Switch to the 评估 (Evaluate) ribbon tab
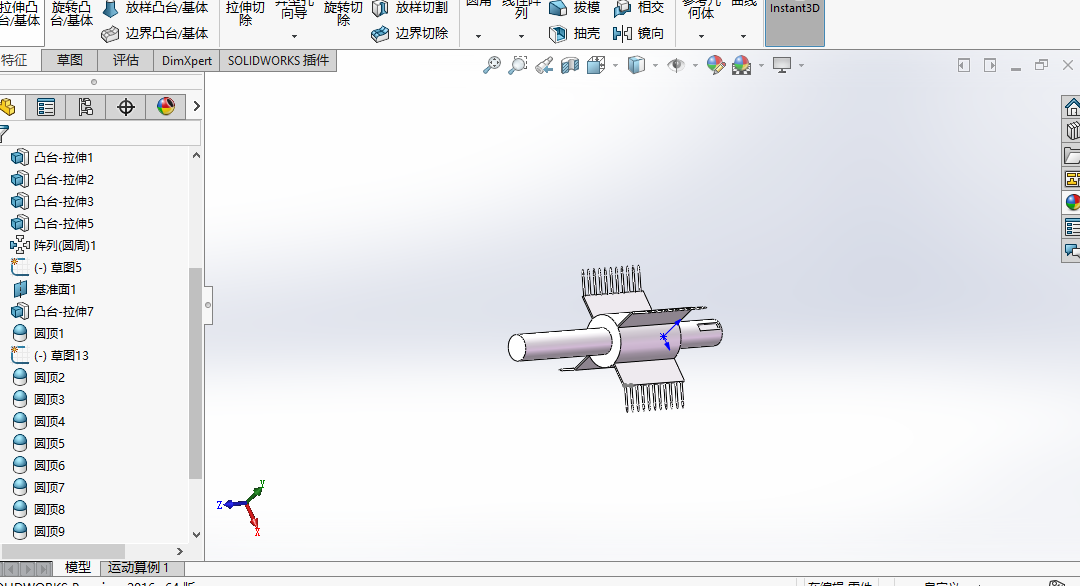1080x586 pixels. (x=125, y=61)
